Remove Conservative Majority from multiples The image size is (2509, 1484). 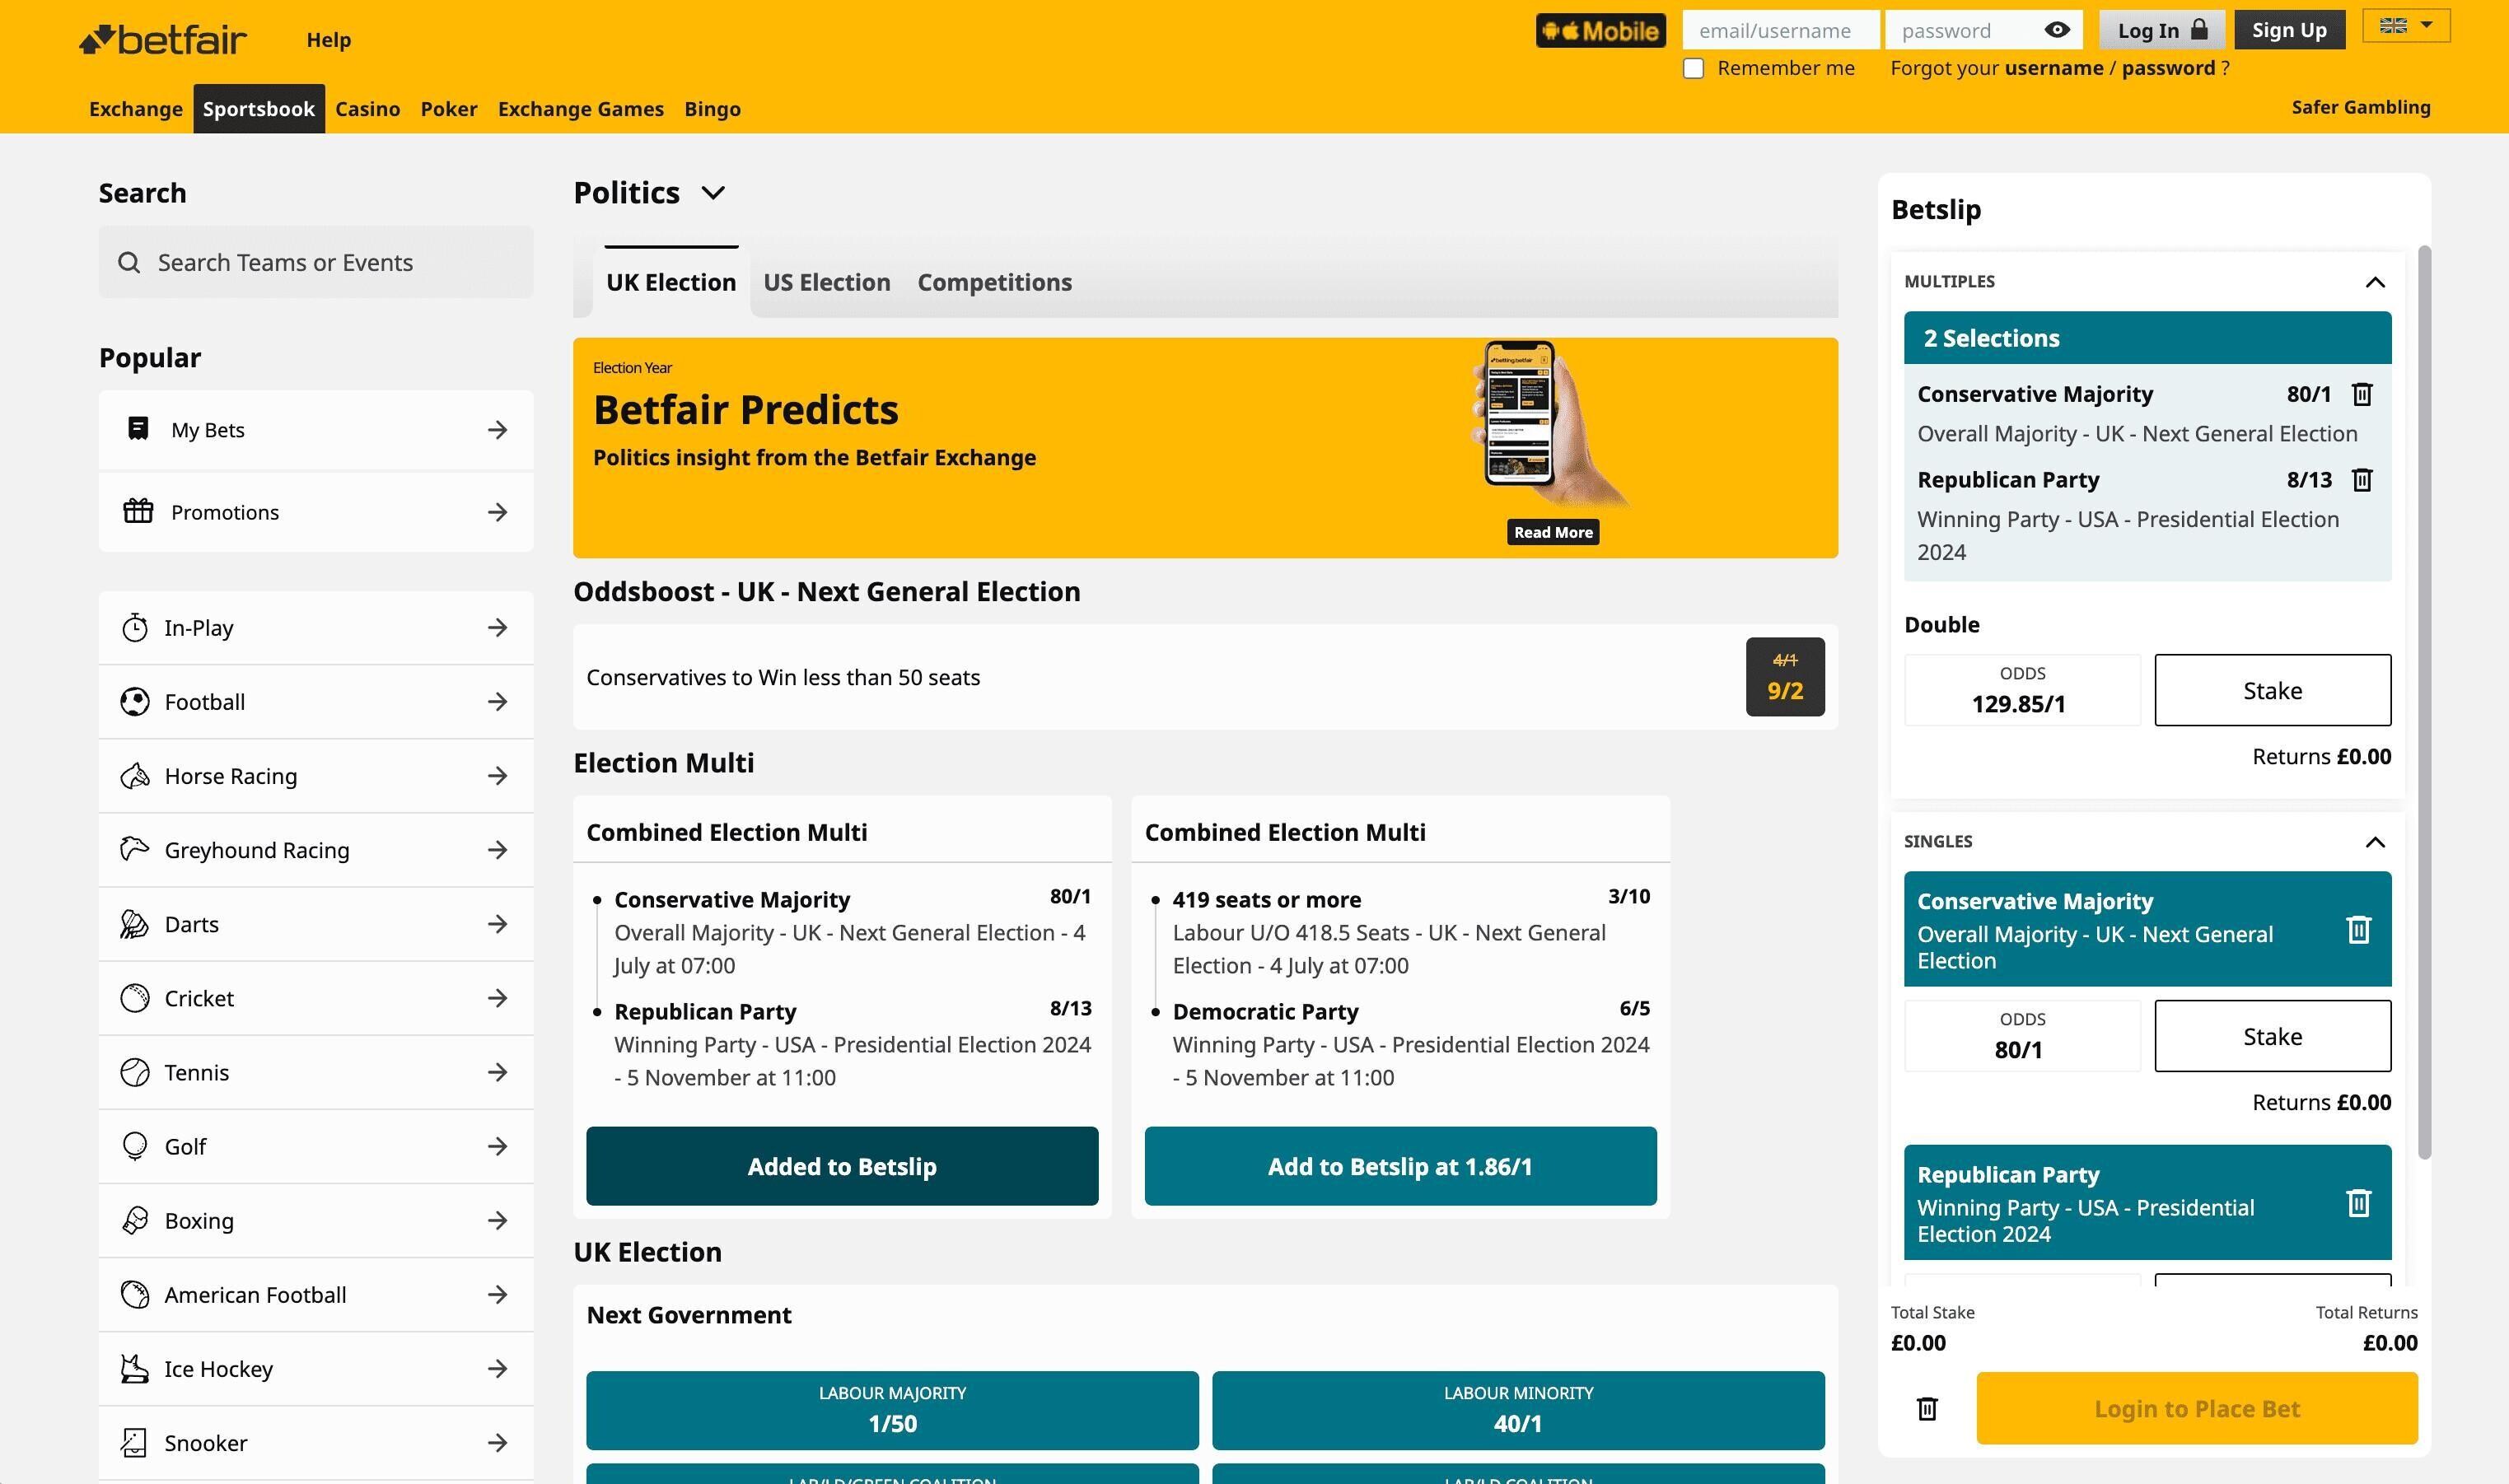(x=2362, y=394)
